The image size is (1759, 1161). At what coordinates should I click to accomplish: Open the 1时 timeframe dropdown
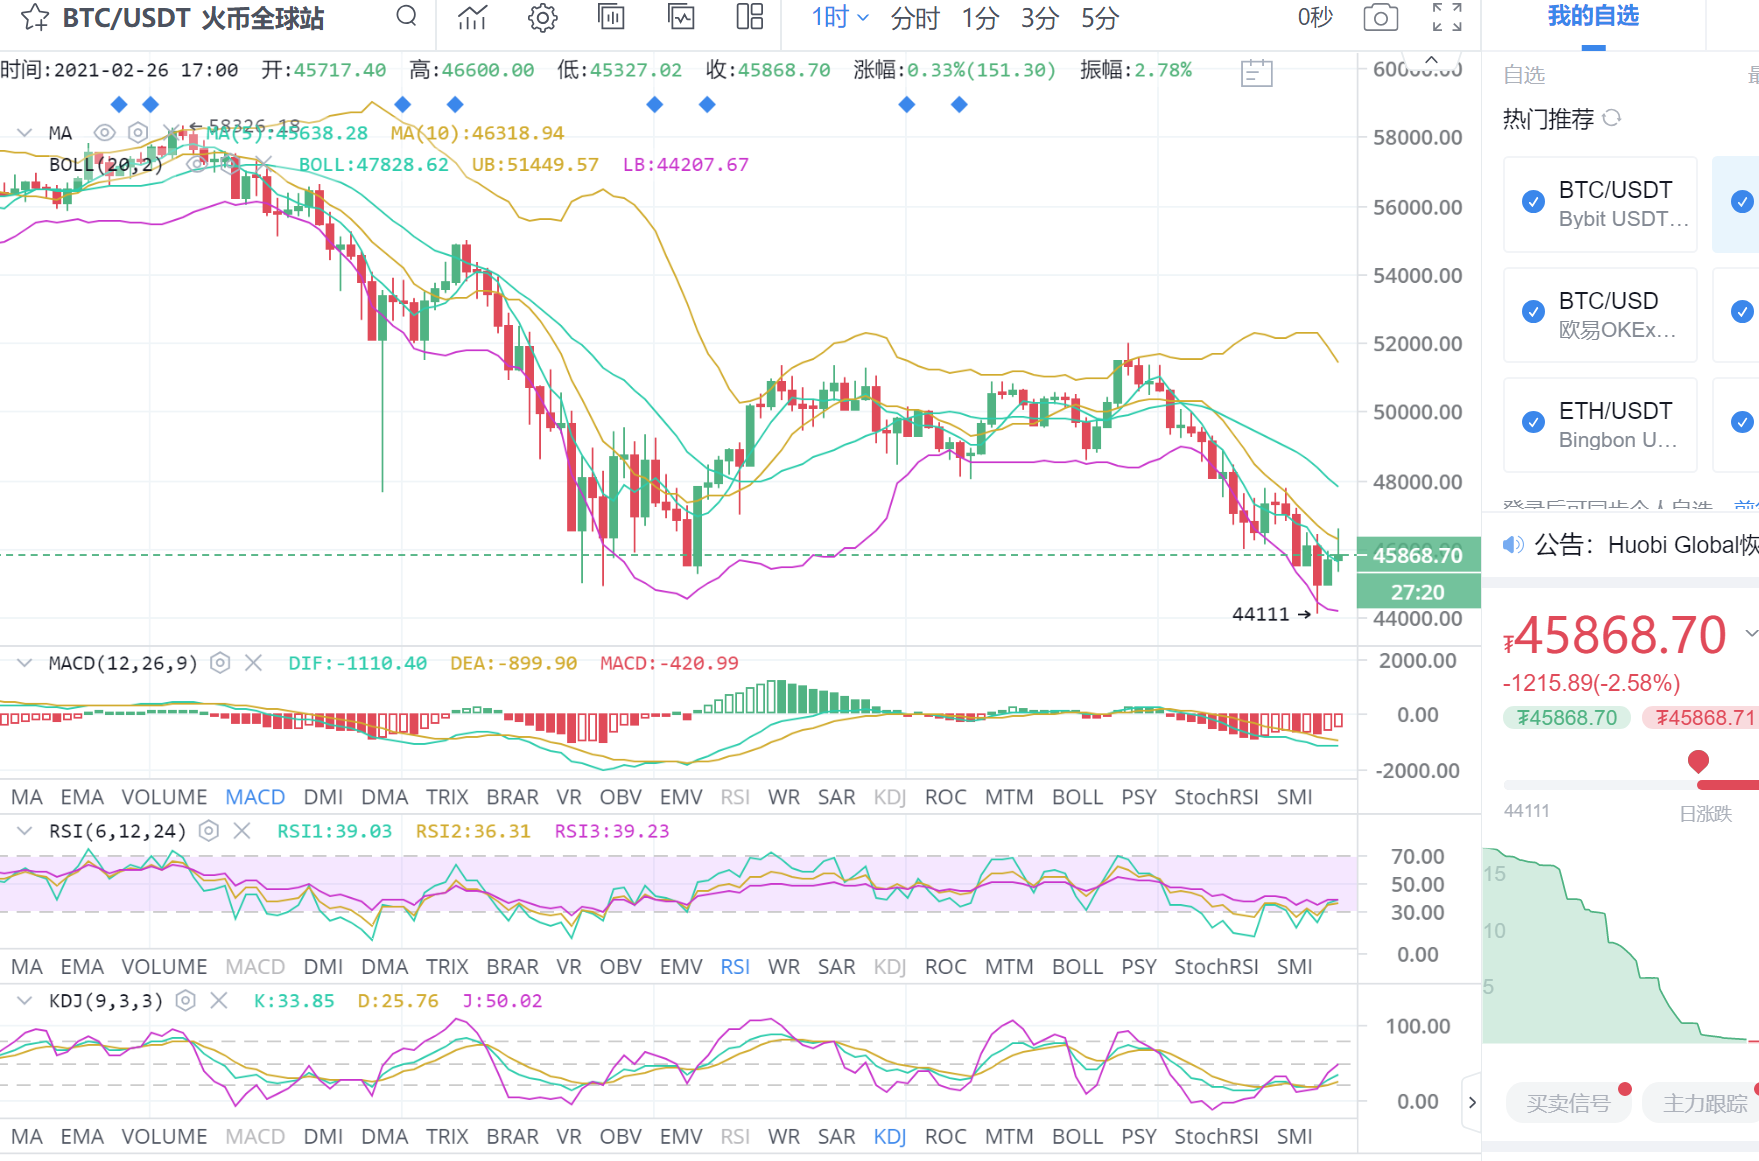point(838,17)
